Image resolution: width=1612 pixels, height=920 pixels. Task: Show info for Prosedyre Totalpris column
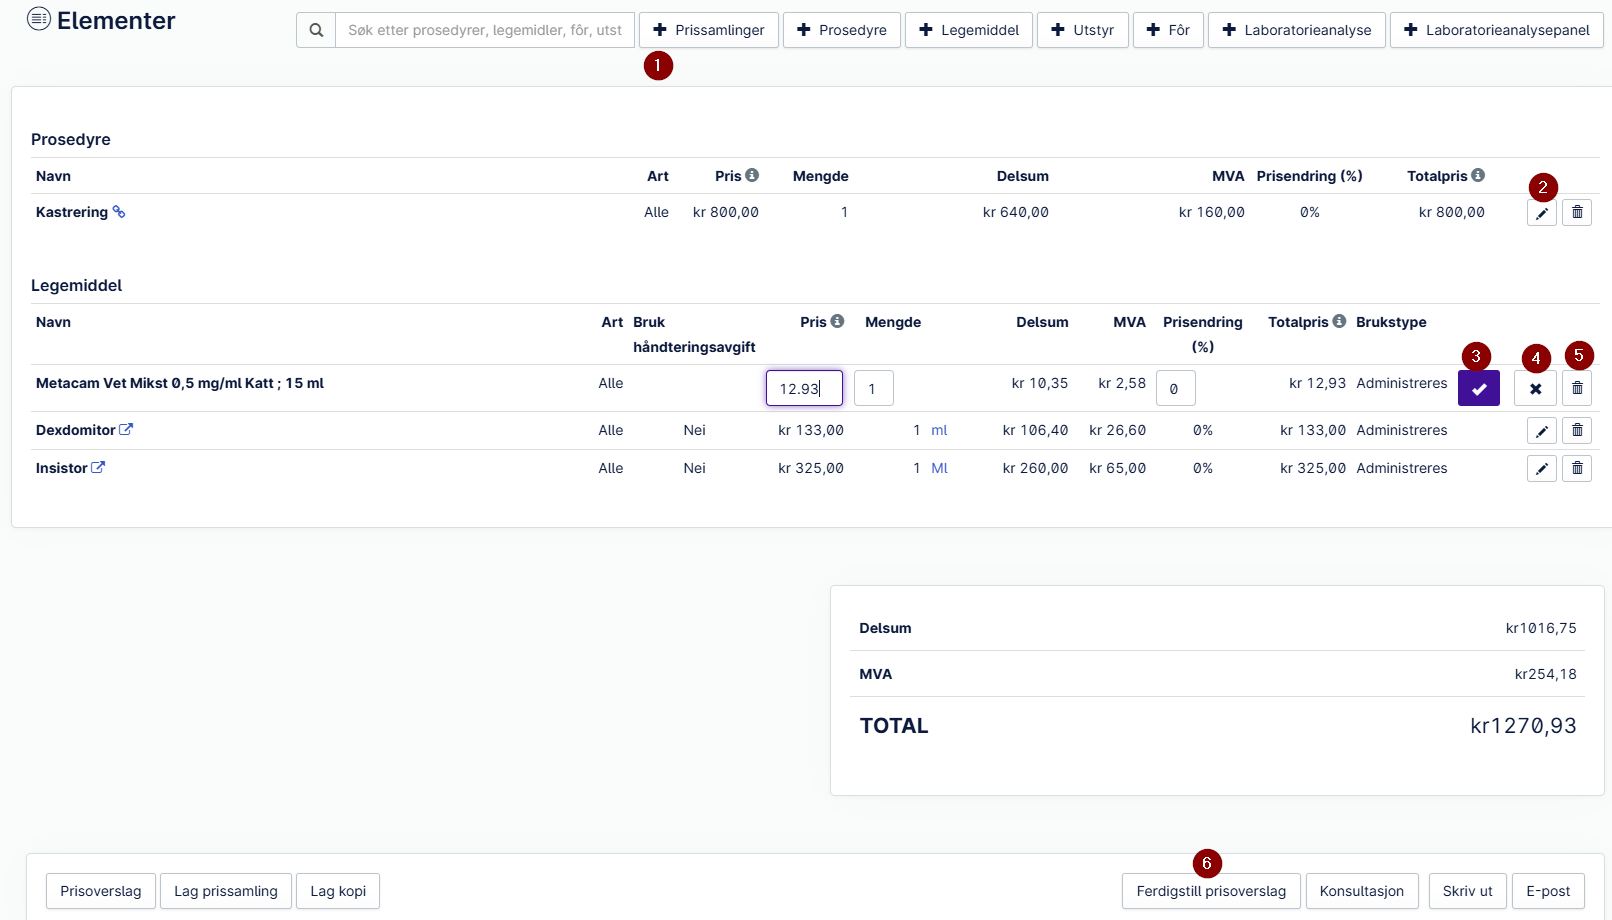tap(1478, 175)
